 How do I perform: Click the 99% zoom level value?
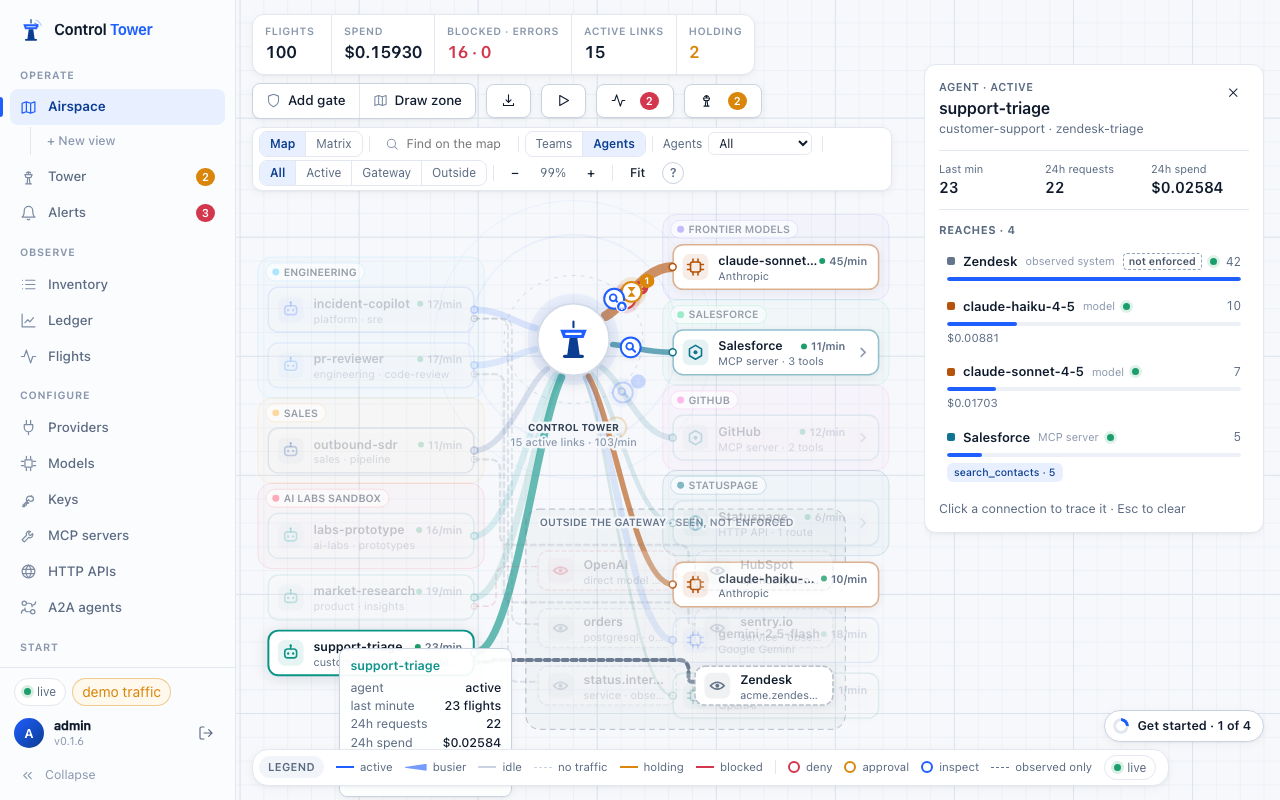coord(553,173)
